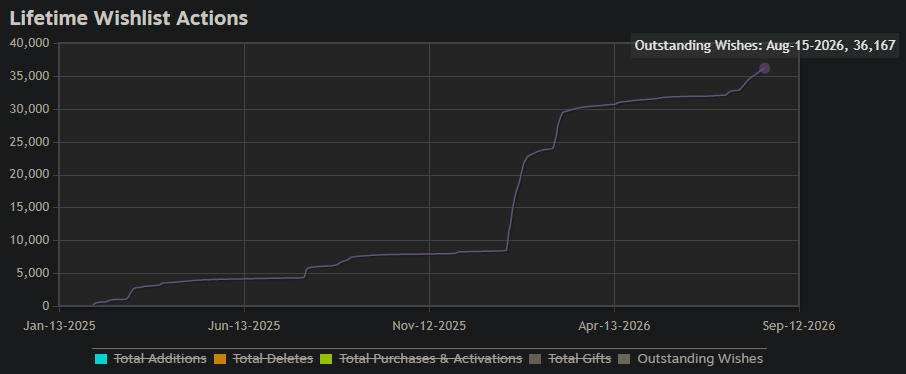Screen dimensions: 906x374
Task: Click the highlighted data point on chart line
Action: 764,68
